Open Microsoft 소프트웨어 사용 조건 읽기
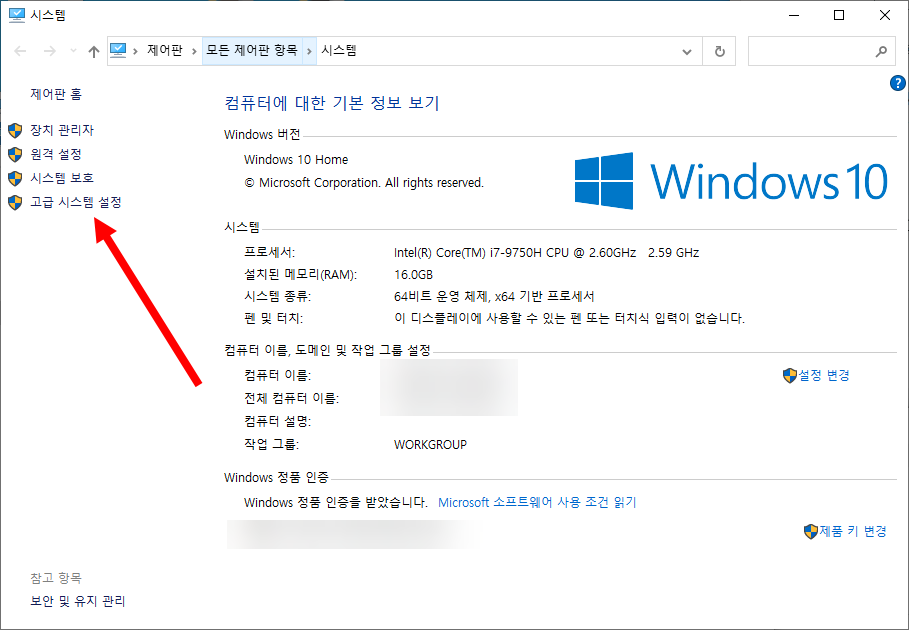 click(537, 502)
